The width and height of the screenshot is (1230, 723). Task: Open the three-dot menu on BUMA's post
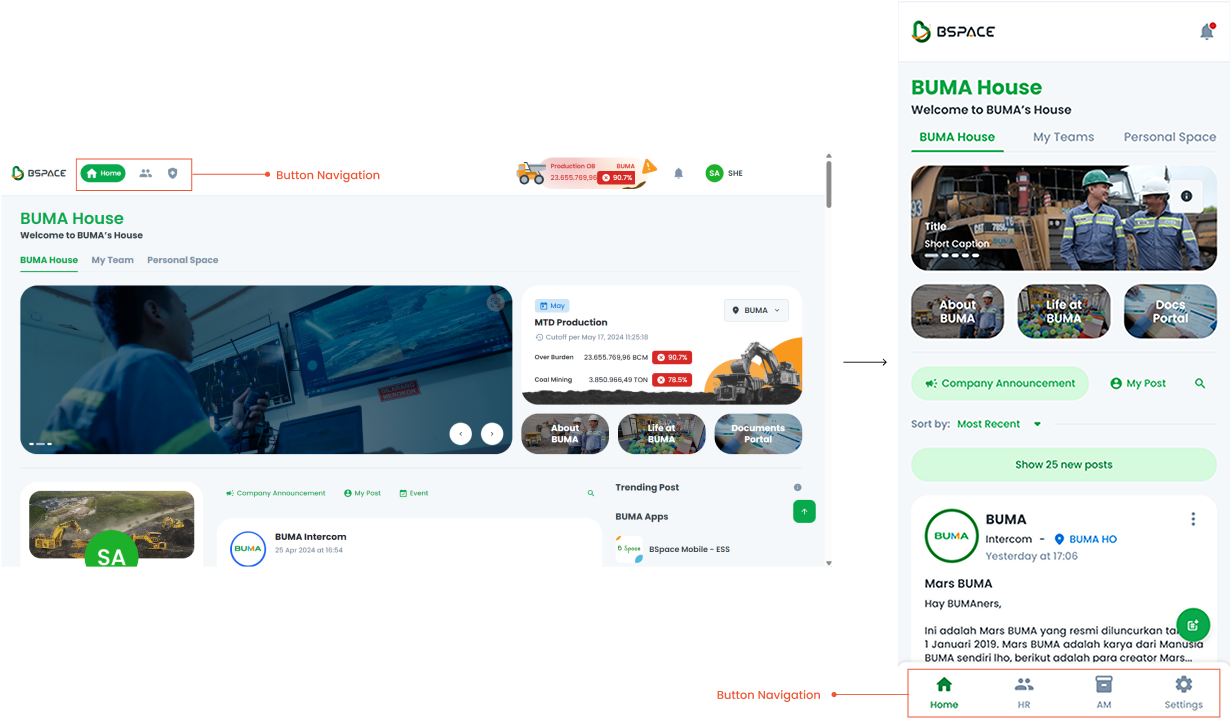(x=1193, y=519)
